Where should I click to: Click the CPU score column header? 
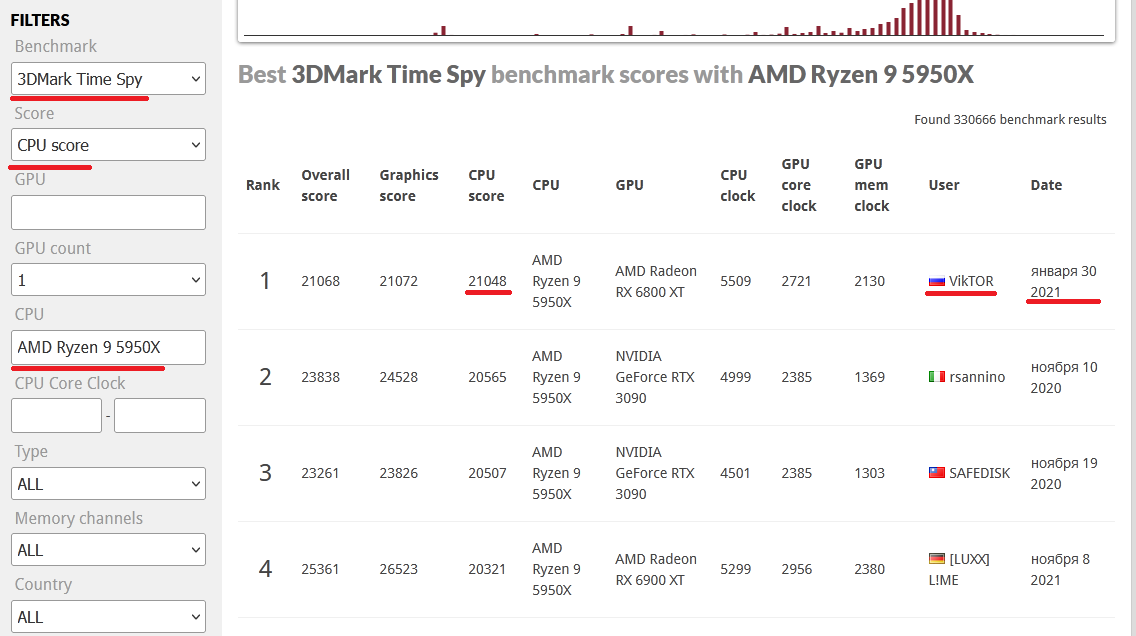(486, 185)
